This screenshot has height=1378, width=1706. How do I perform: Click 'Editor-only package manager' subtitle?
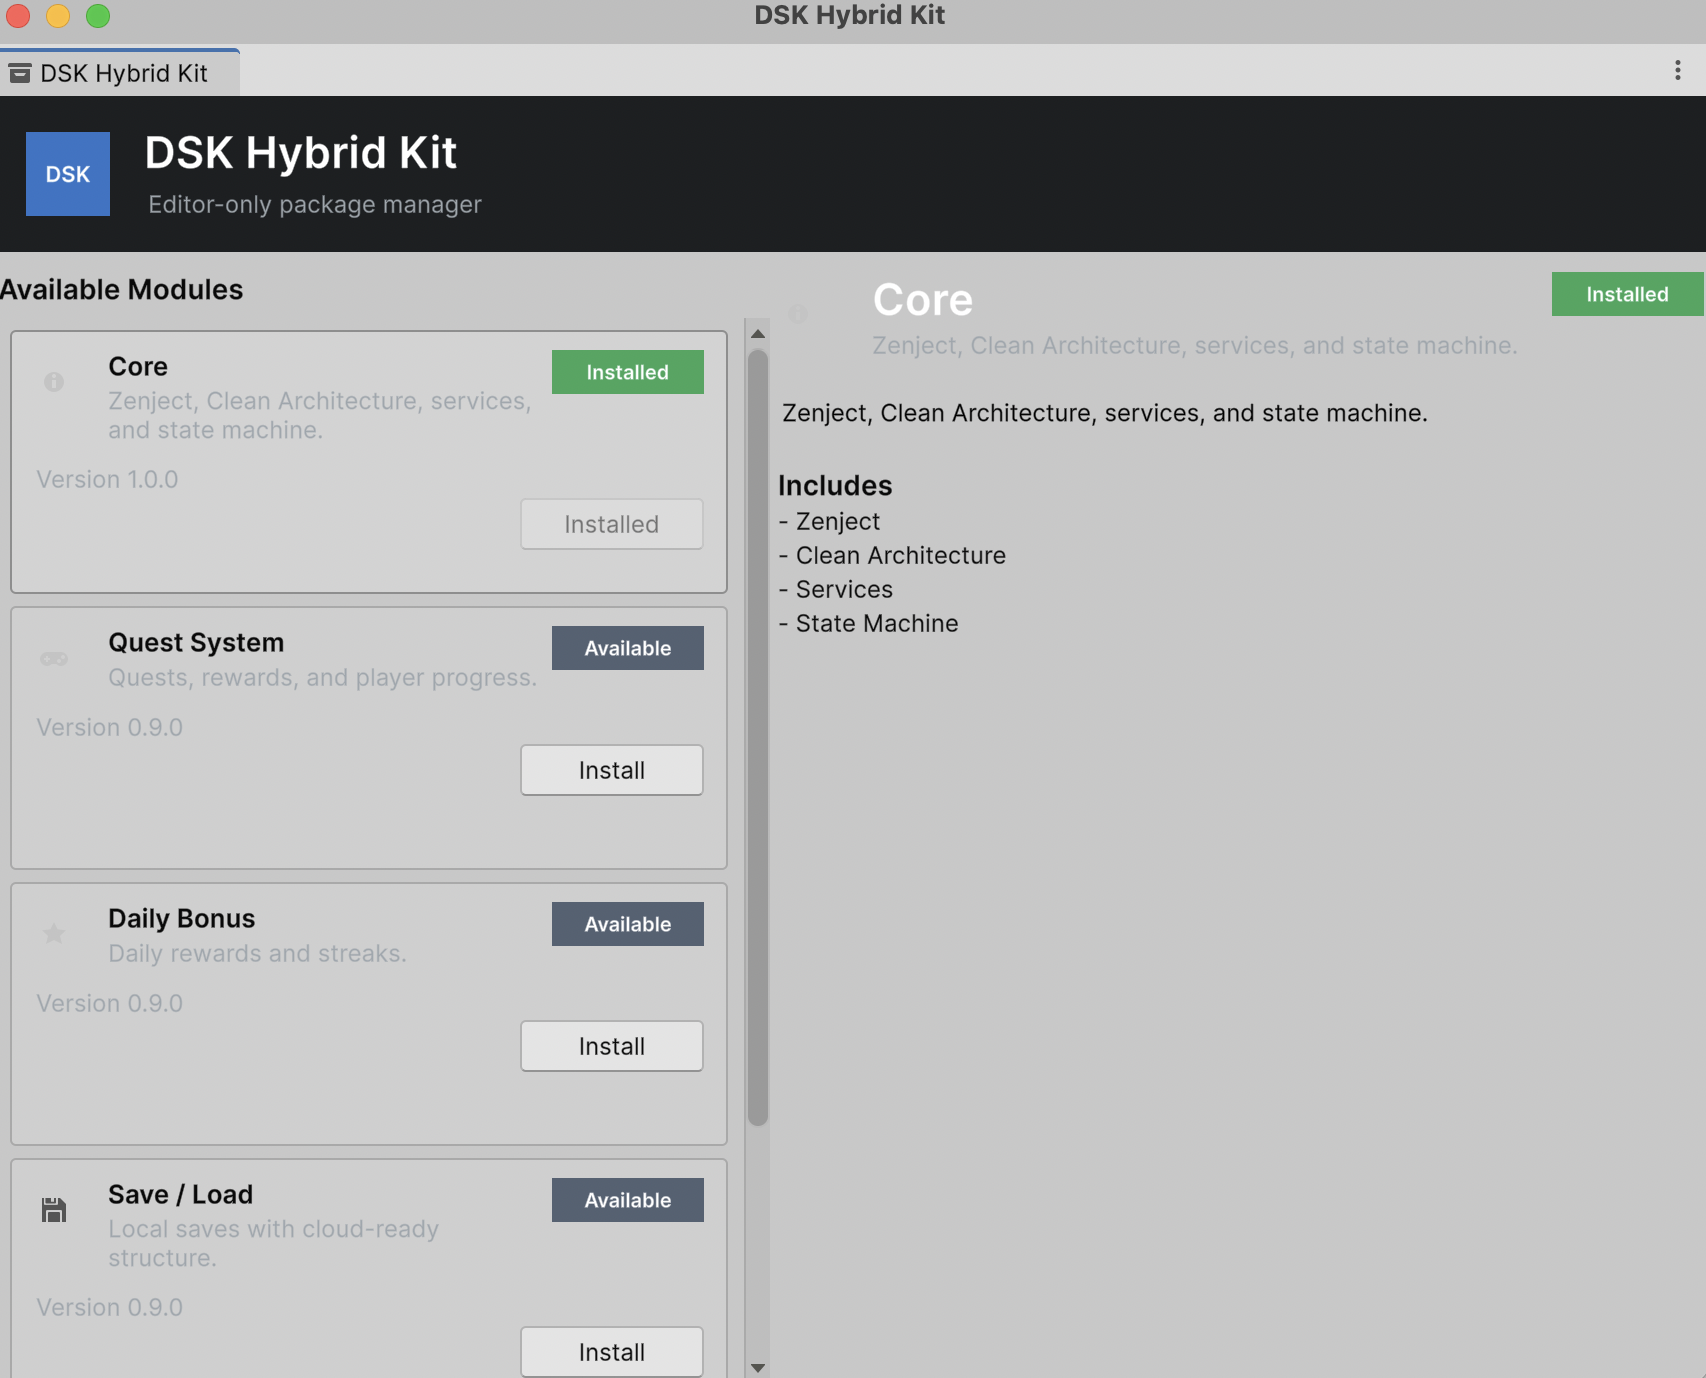pos(315,204)
